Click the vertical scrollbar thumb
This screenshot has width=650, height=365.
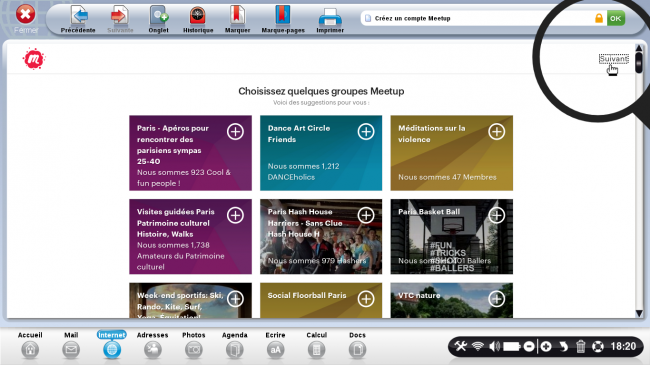pos(639,63)
